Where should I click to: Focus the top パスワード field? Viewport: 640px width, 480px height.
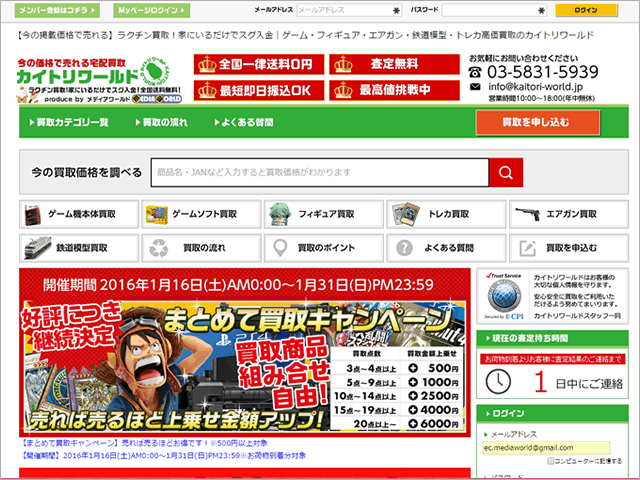tap(494, 10)
